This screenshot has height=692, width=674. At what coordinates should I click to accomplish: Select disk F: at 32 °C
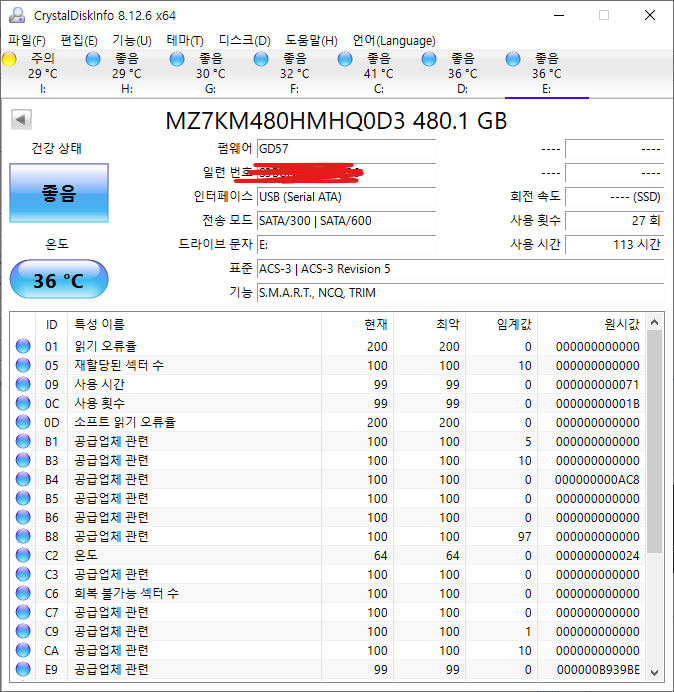294,73
